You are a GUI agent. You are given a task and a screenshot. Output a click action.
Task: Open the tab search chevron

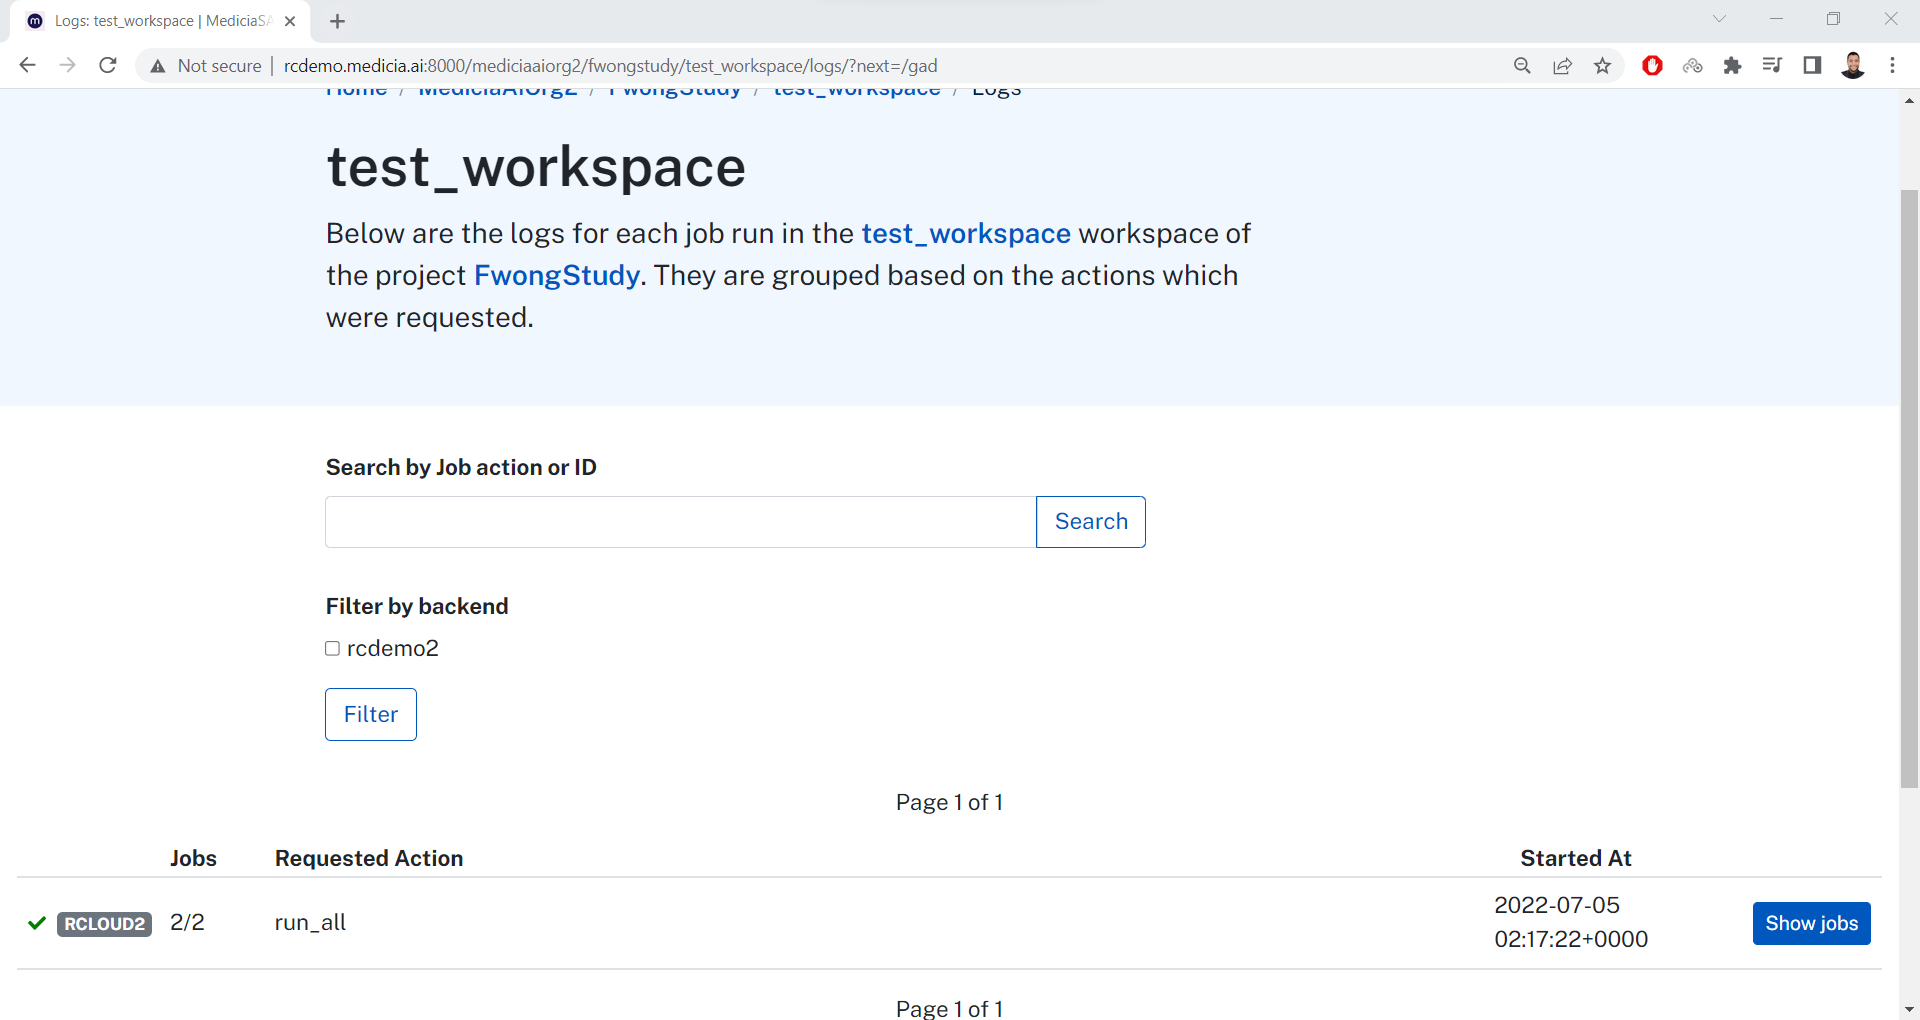1719,19
